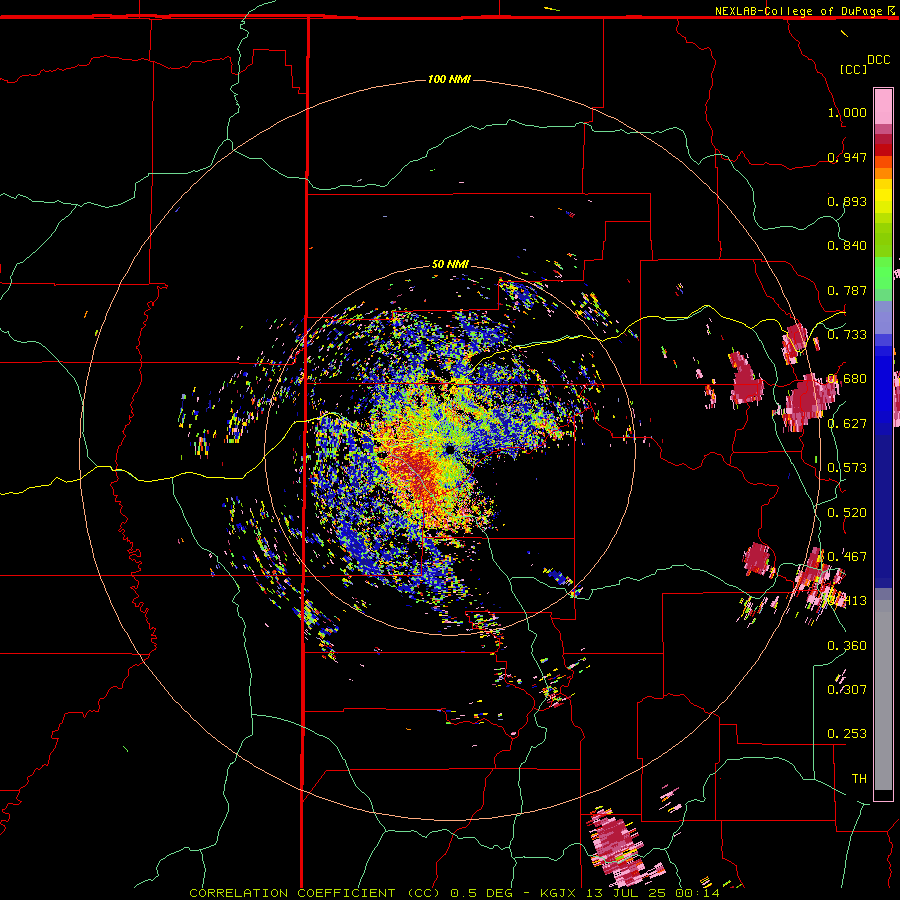Viewport: 900px width, 900px height.
Task: Click the [CC] label above the color bar
Action: tap(854, 69)
